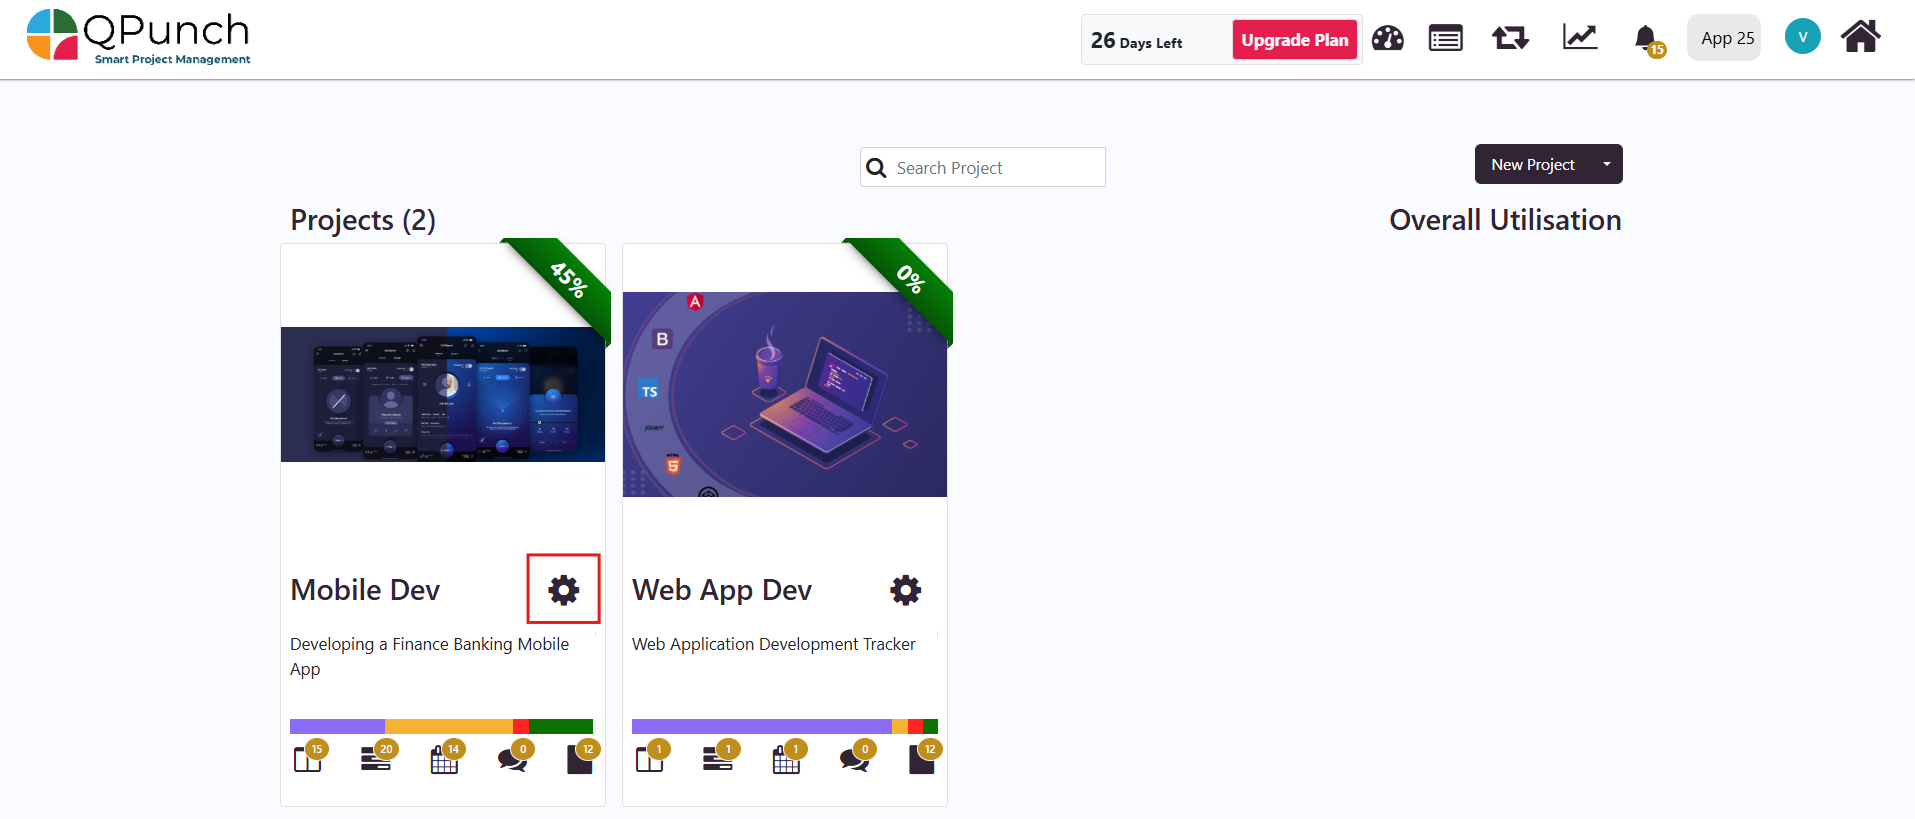Open the list view icon in header

1445,39
